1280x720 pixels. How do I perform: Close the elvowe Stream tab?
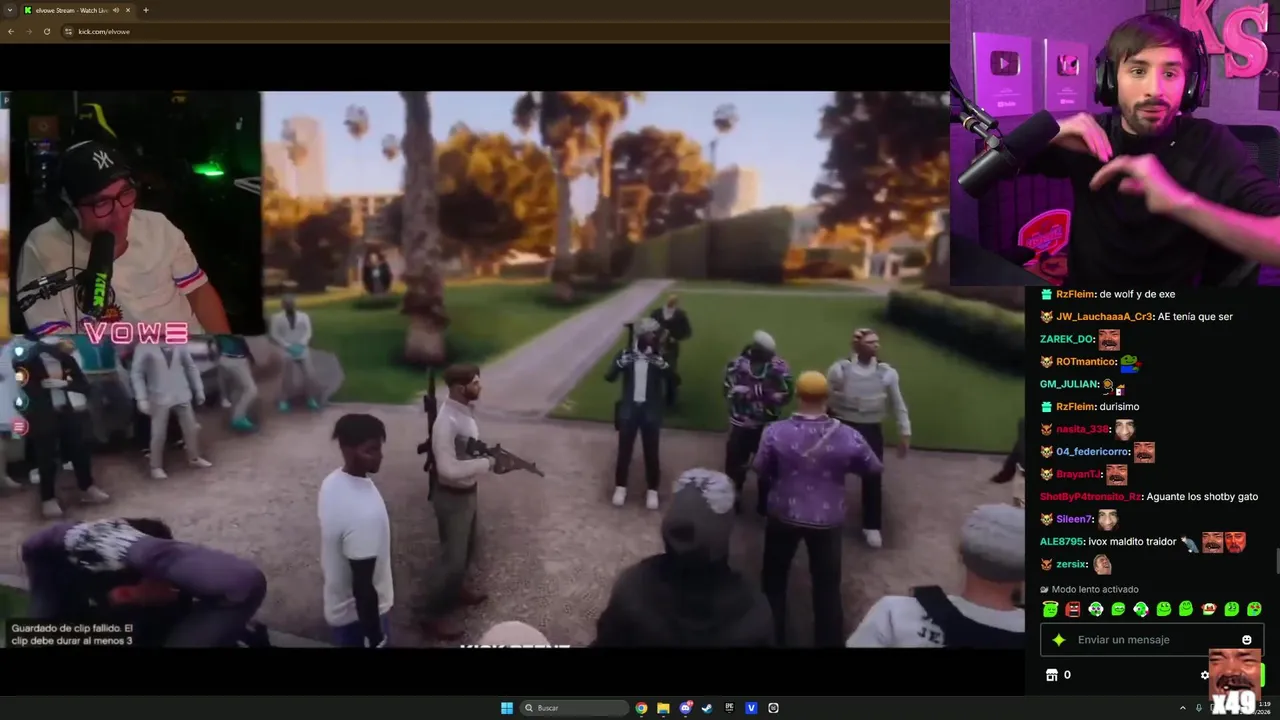[129, 10]
